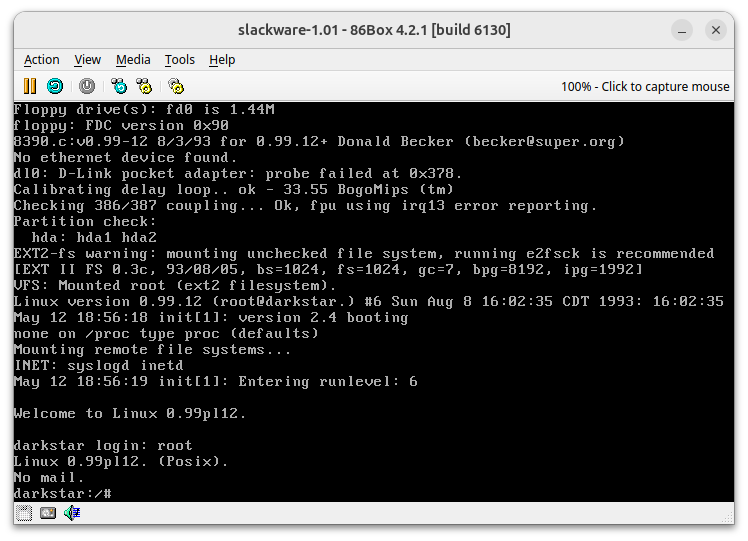Click the 'none on /proc type proc' line

[166, 333]
